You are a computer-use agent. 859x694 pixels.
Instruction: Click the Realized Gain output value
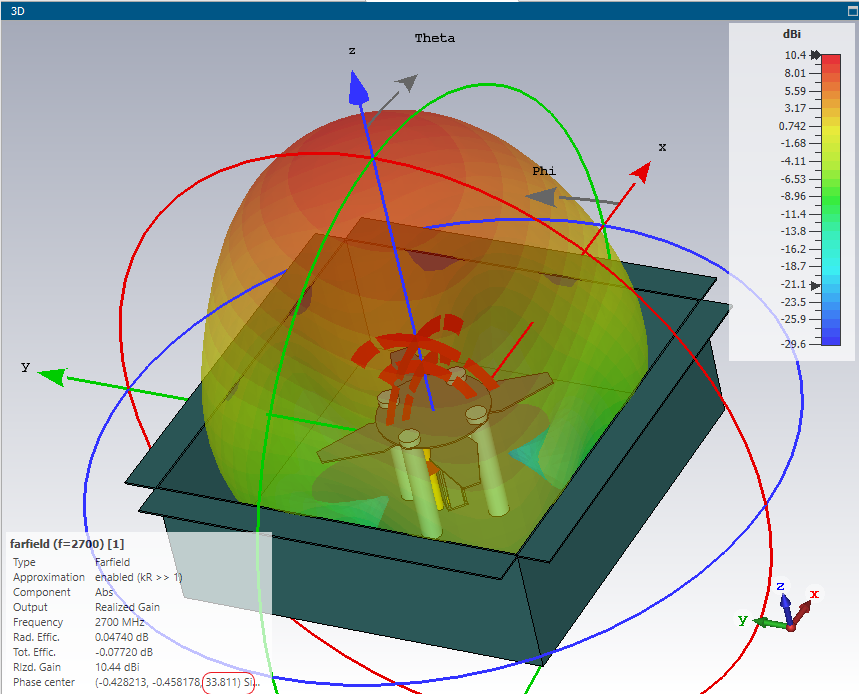coord(127,607)
